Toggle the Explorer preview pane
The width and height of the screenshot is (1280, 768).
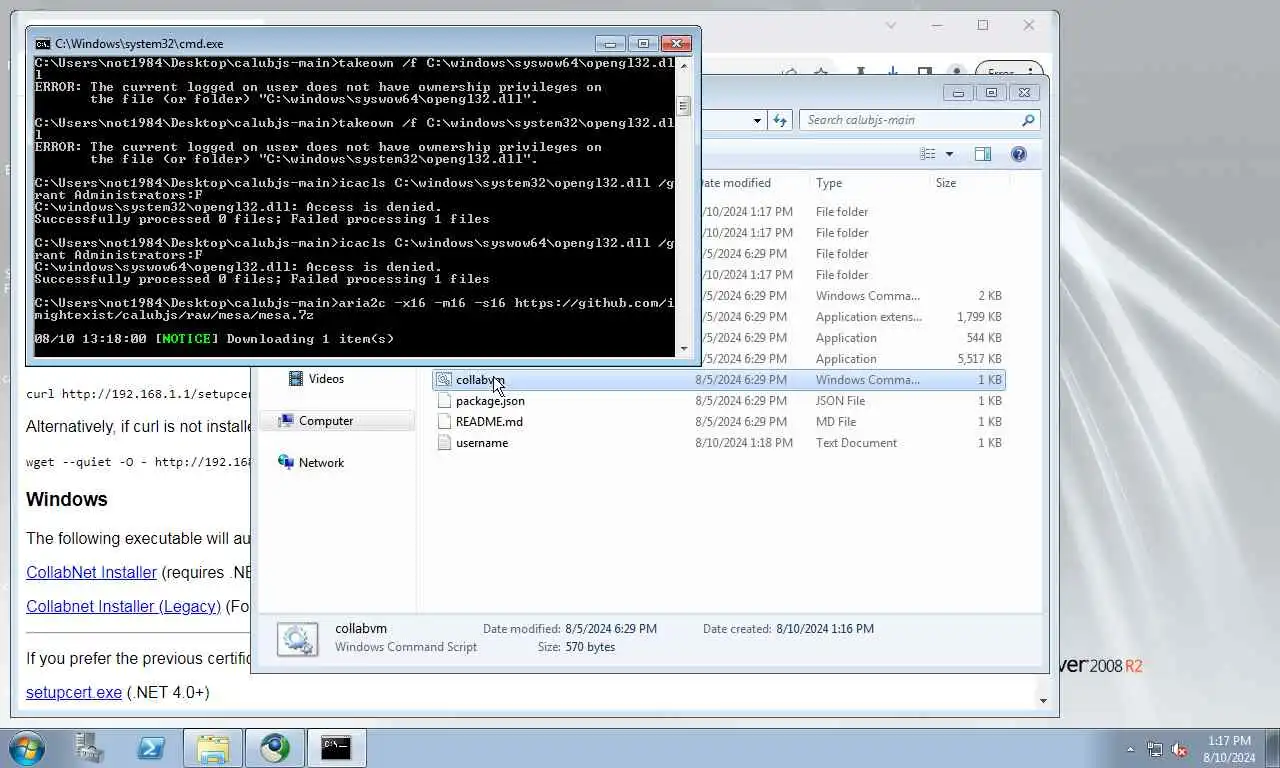(983, 154)
